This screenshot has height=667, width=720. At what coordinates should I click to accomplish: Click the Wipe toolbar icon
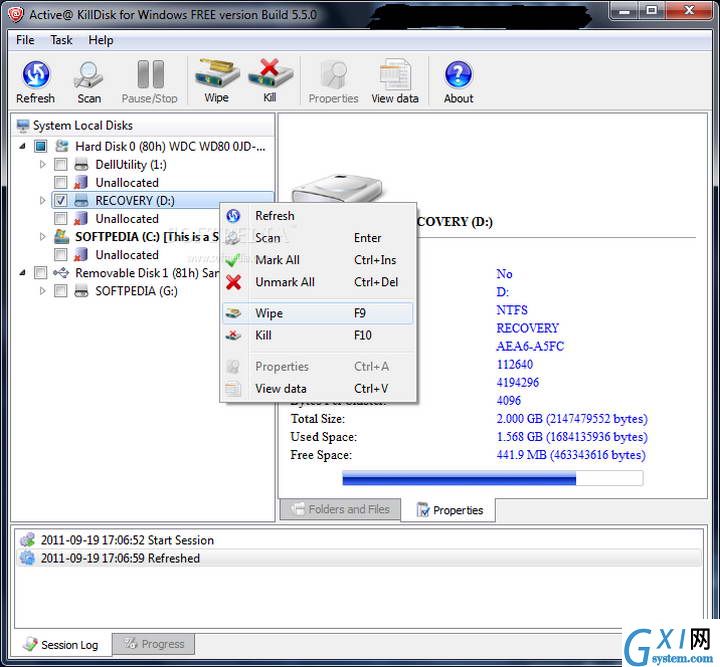click(217, 73)
